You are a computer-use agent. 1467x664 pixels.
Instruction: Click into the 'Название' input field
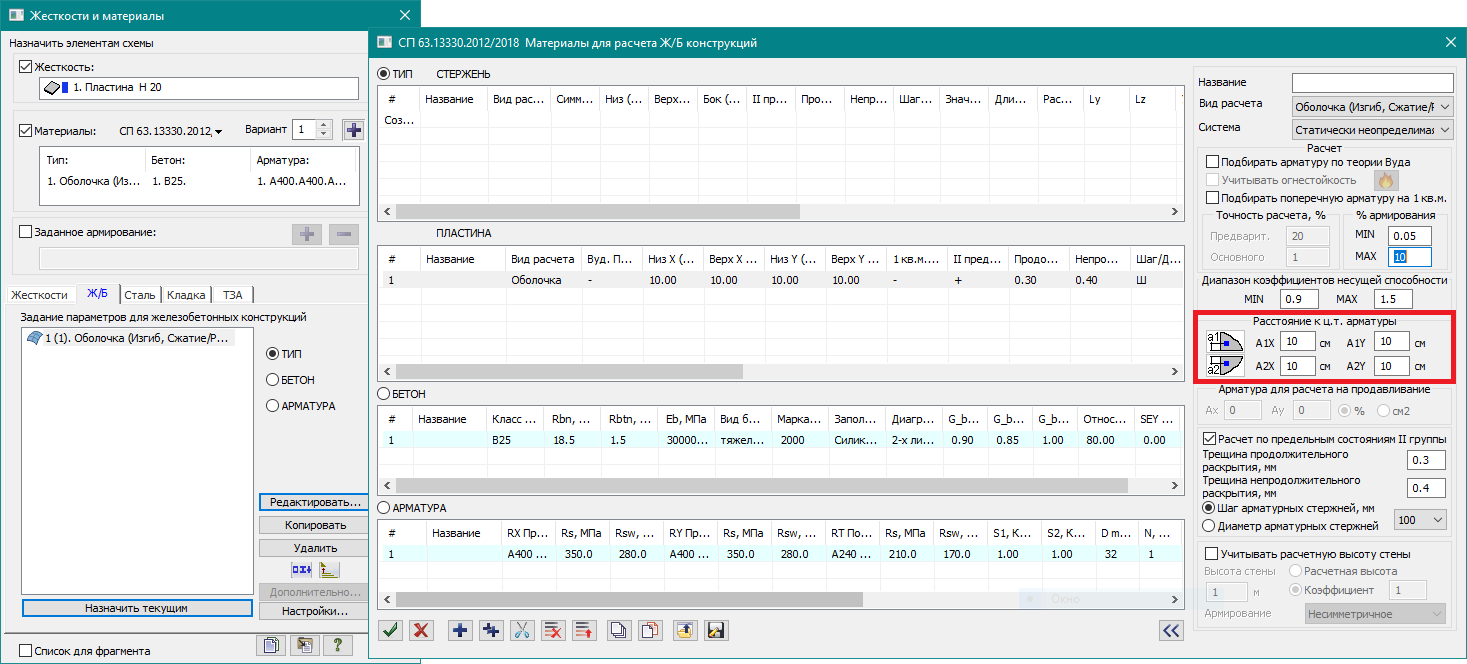click(1372, 82)
